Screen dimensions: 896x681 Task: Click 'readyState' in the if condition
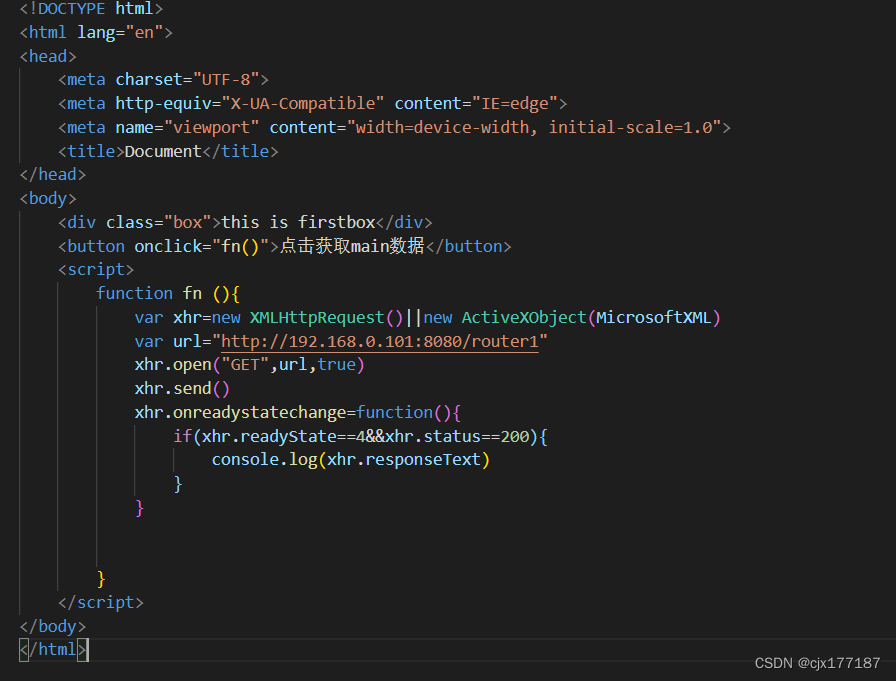(x=288, y=436)
